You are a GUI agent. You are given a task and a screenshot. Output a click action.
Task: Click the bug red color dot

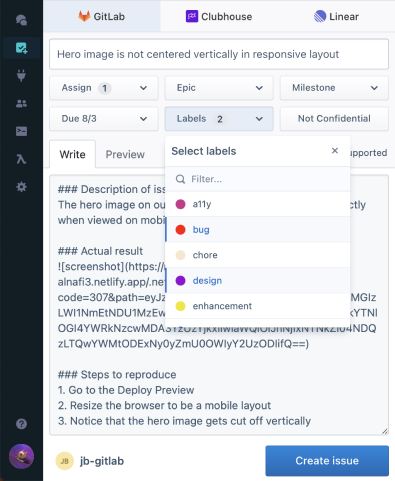(180, 229)
